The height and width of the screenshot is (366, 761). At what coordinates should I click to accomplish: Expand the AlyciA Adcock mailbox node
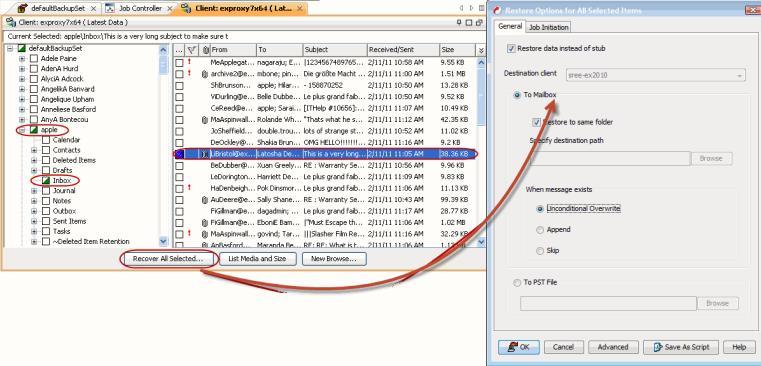(x=22, y=79)
